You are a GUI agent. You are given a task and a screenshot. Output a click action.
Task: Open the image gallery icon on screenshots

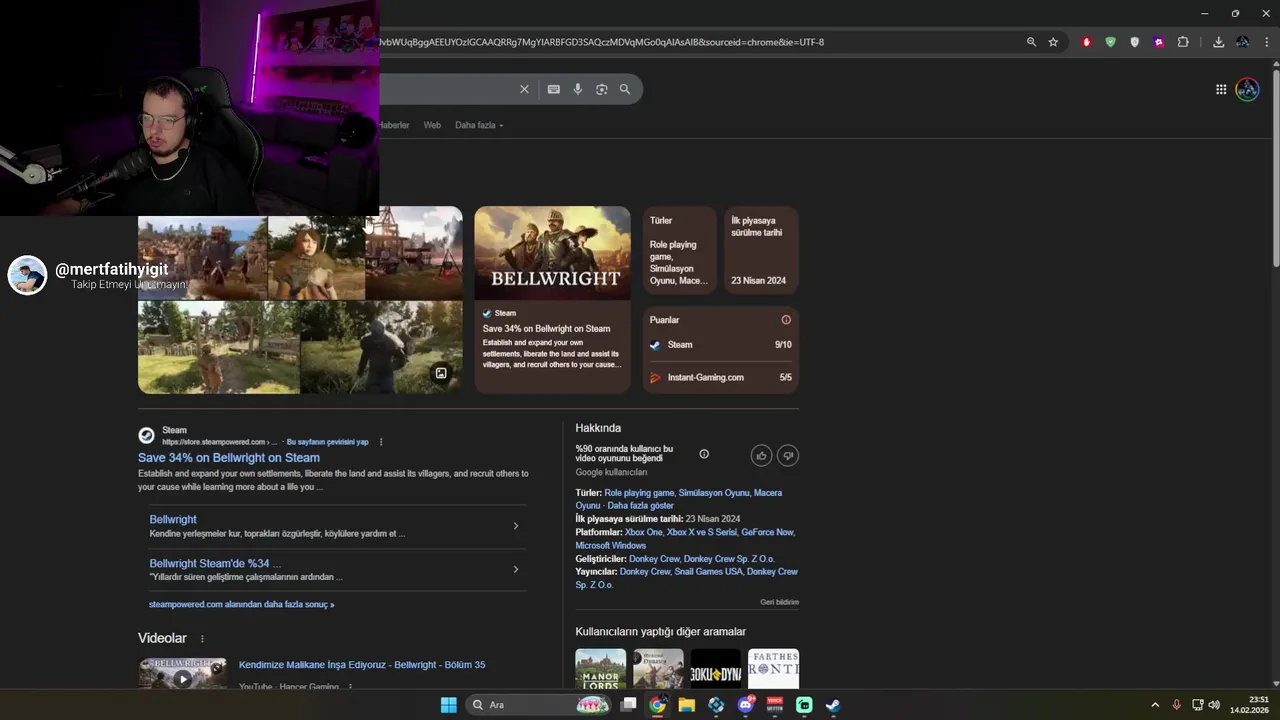[441, 373]
